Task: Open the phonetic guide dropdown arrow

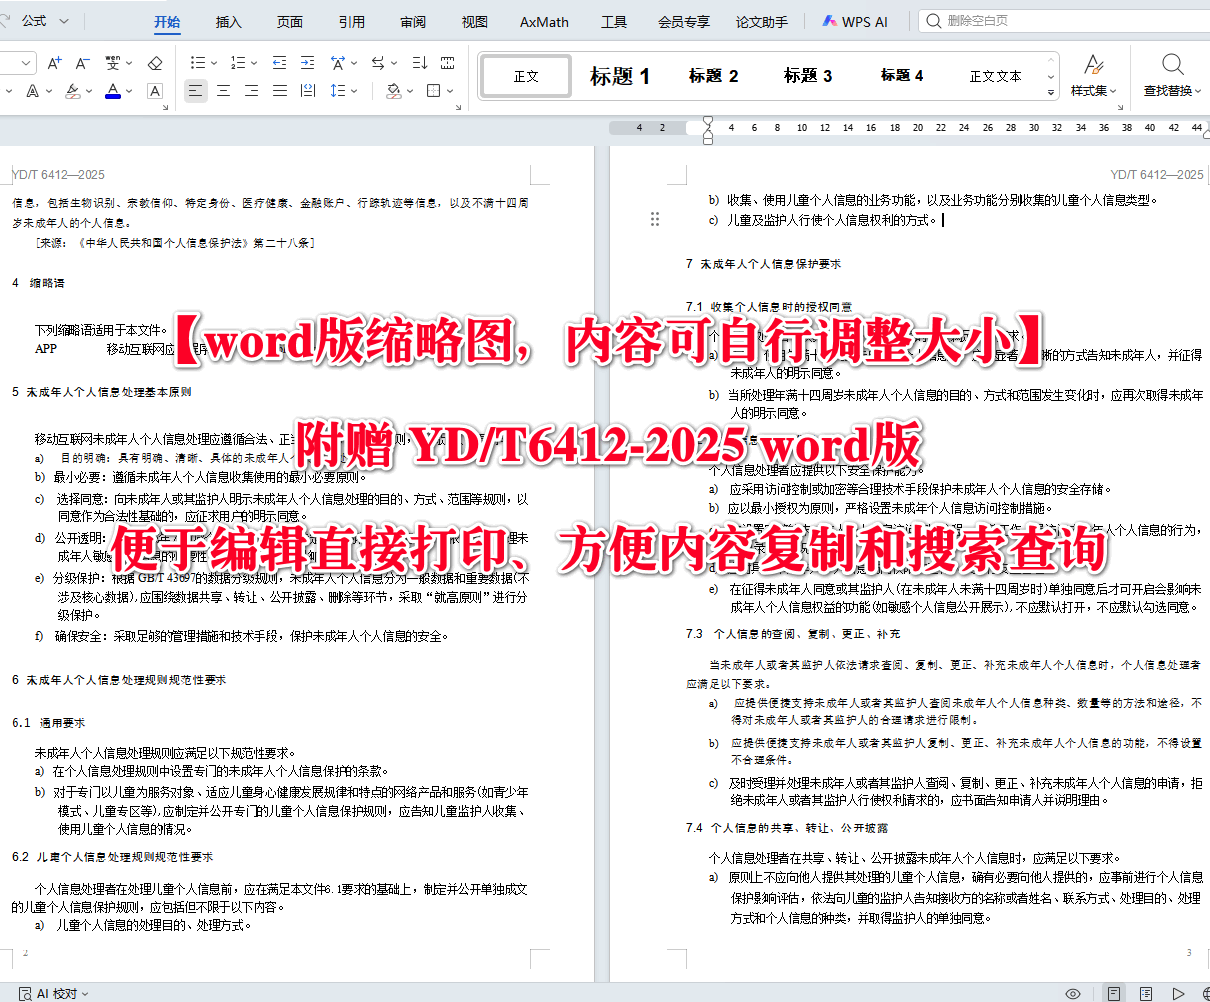Action: (x=128, y=63)
